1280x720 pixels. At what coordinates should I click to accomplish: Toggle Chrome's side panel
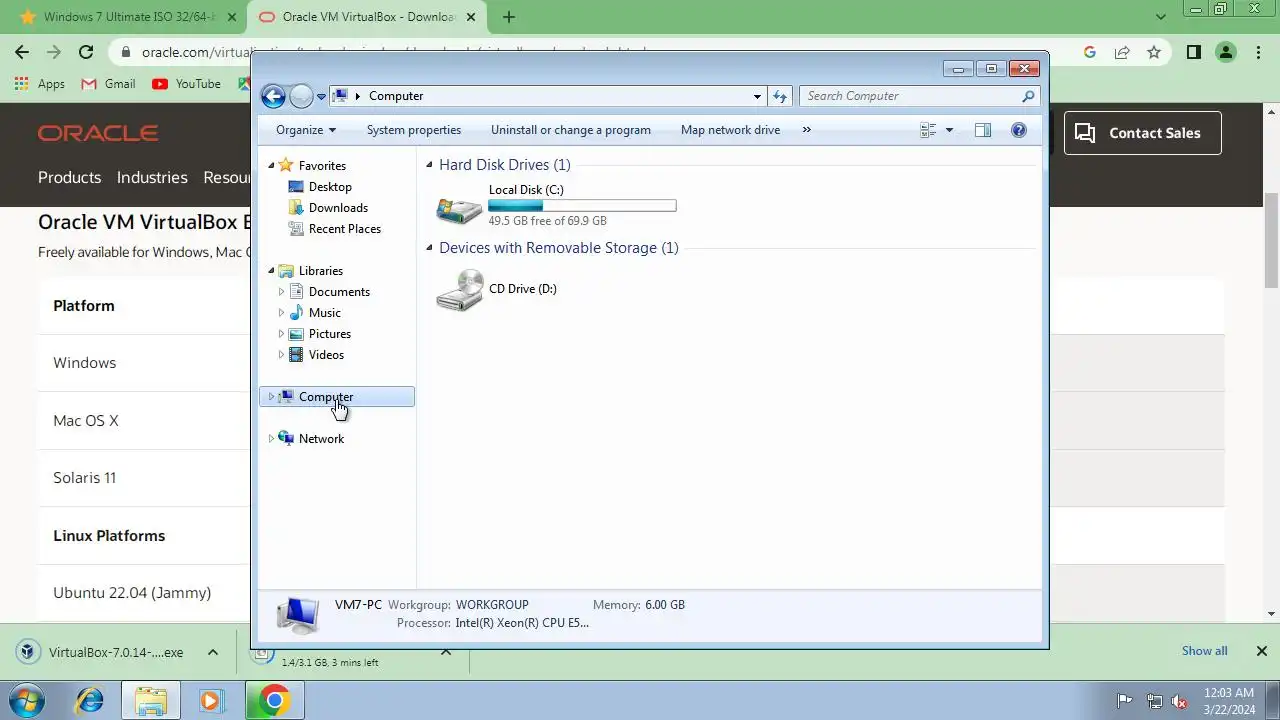pos(1194,52)
